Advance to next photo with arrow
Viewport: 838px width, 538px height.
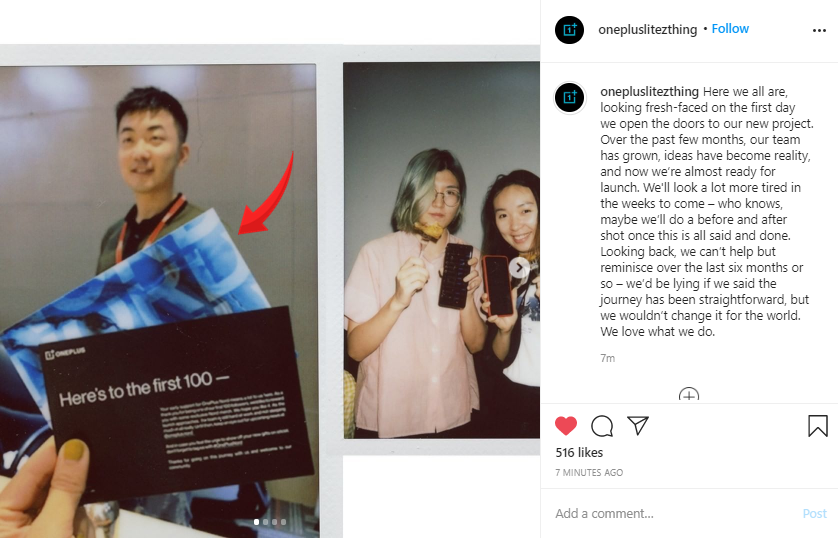pos(518,268)
